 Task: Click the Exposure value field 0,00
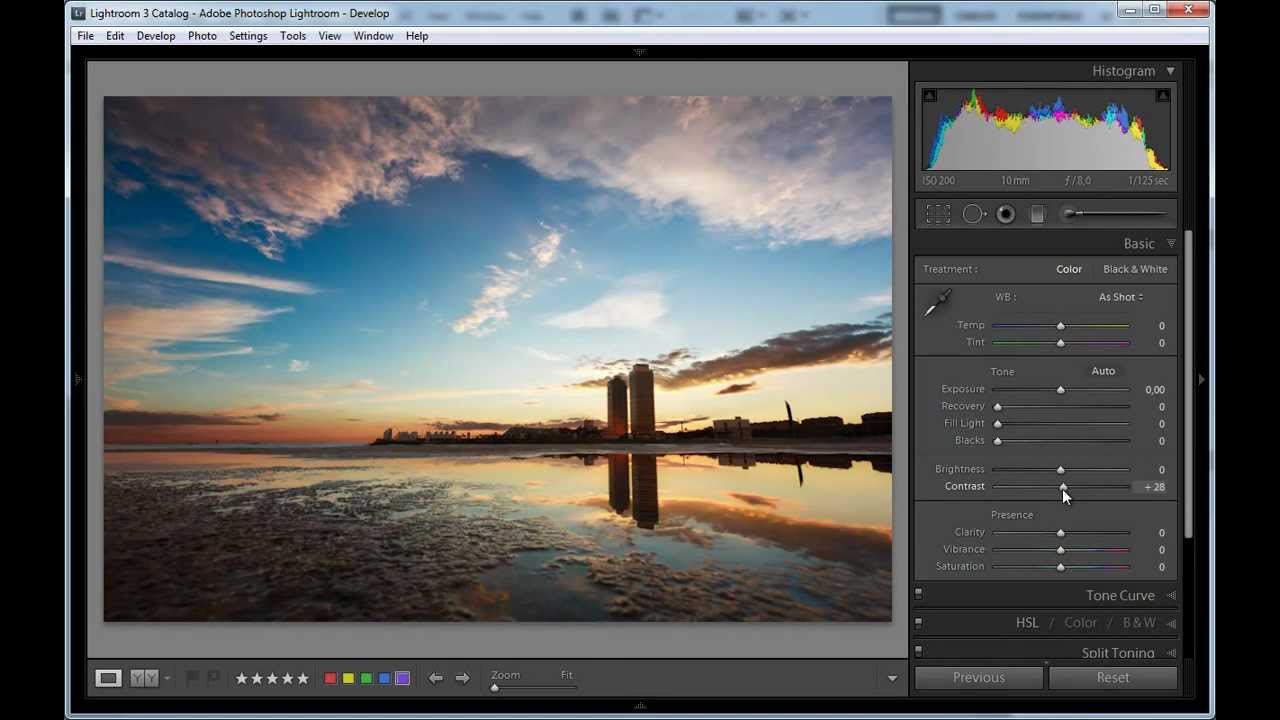(1154, 390)
